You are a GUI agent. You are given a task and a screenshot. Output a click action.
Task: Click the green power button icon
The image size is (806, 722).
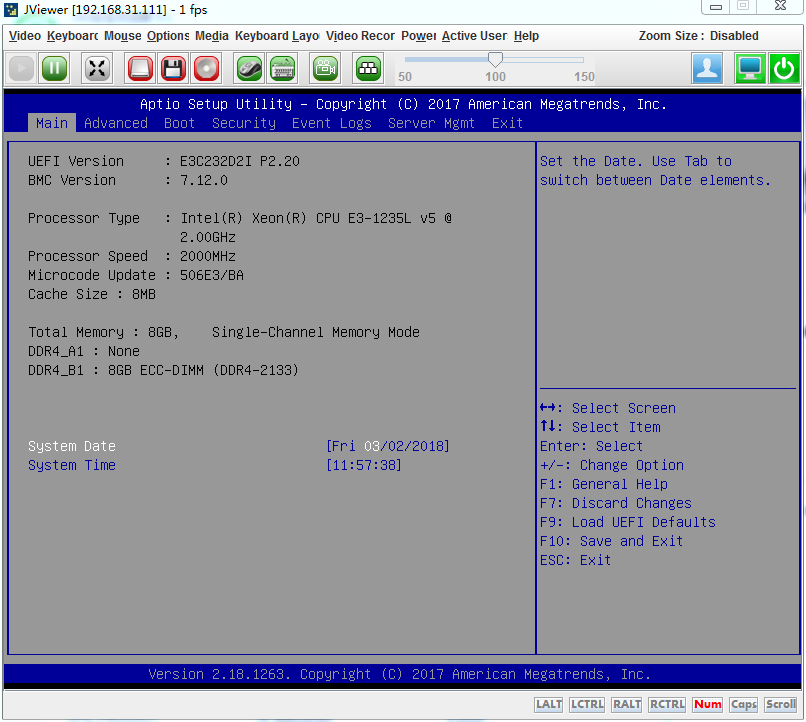click(784, 68)
